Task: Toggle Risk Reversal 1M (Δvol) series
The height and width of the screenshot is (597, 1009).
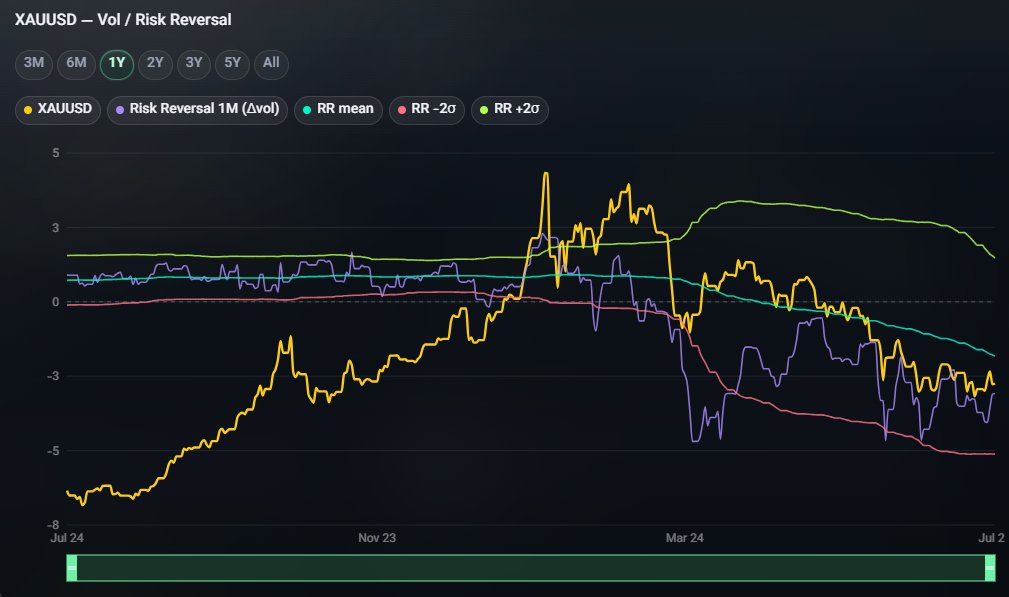Action: click(x=198, y=109)
